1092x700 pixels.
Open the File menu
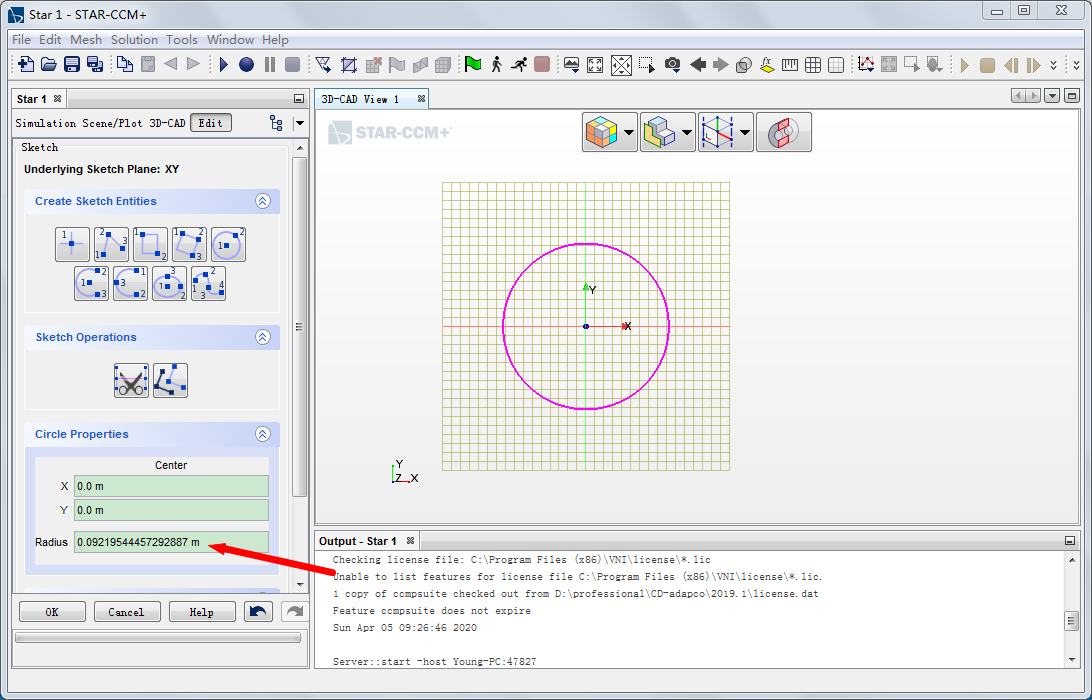coord(21,40)
